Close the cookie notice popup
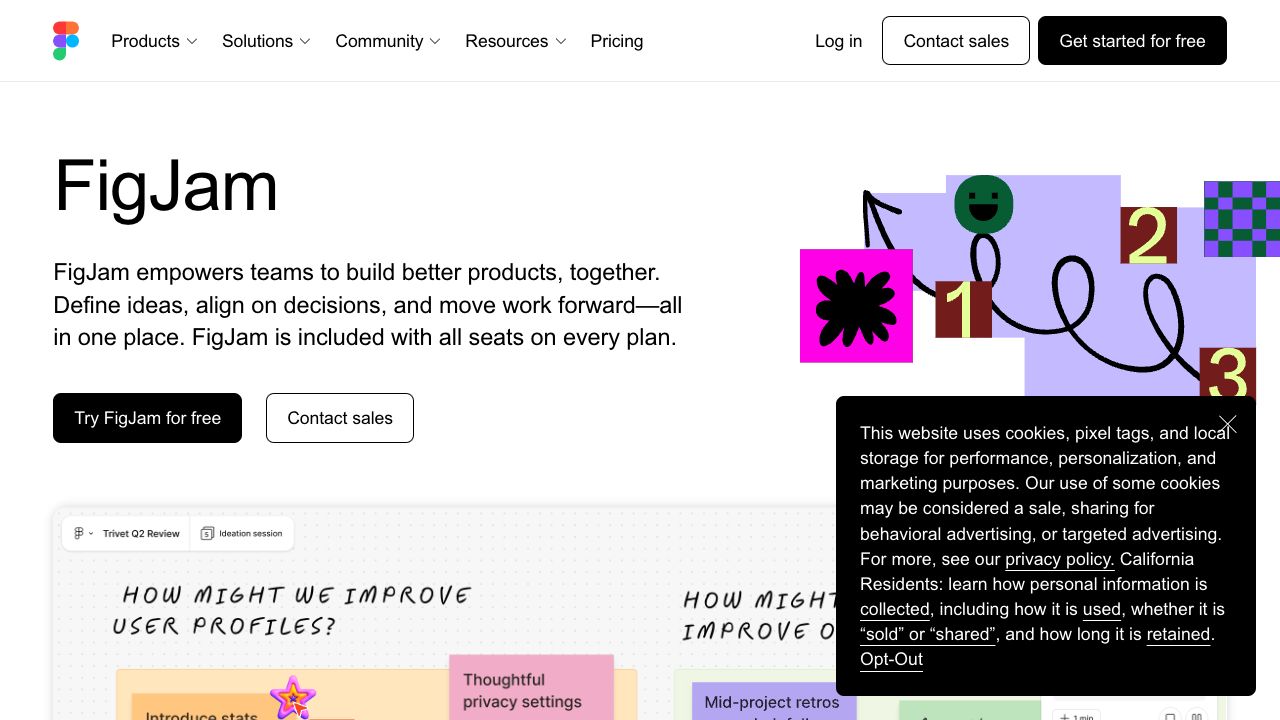Viewport: 1280px width, 720px height. tap(1228, 425)
